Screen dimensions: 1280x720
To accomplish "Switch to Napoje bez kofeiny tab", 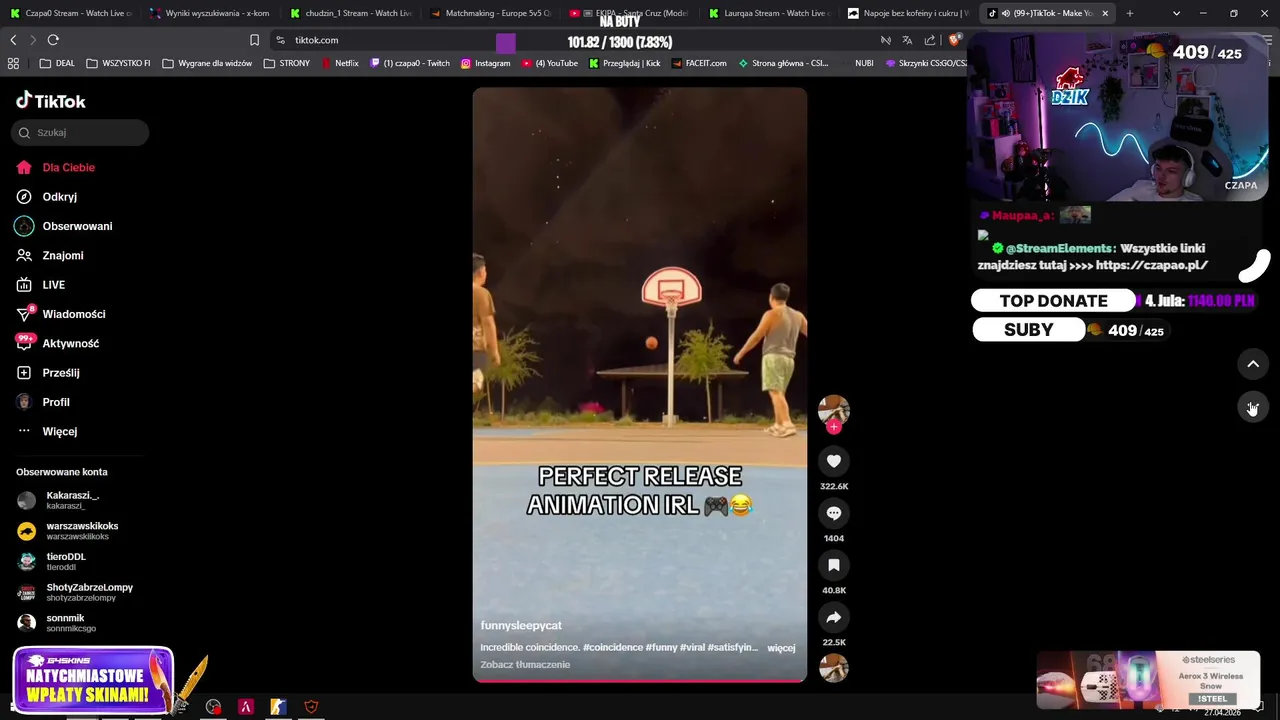I will 907,13.
